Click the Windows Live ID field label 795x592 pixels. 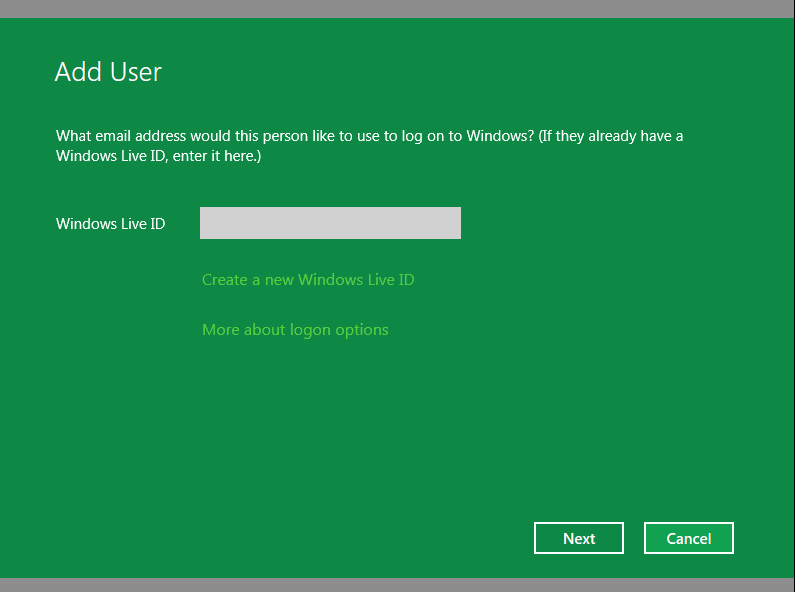point(111,224)
